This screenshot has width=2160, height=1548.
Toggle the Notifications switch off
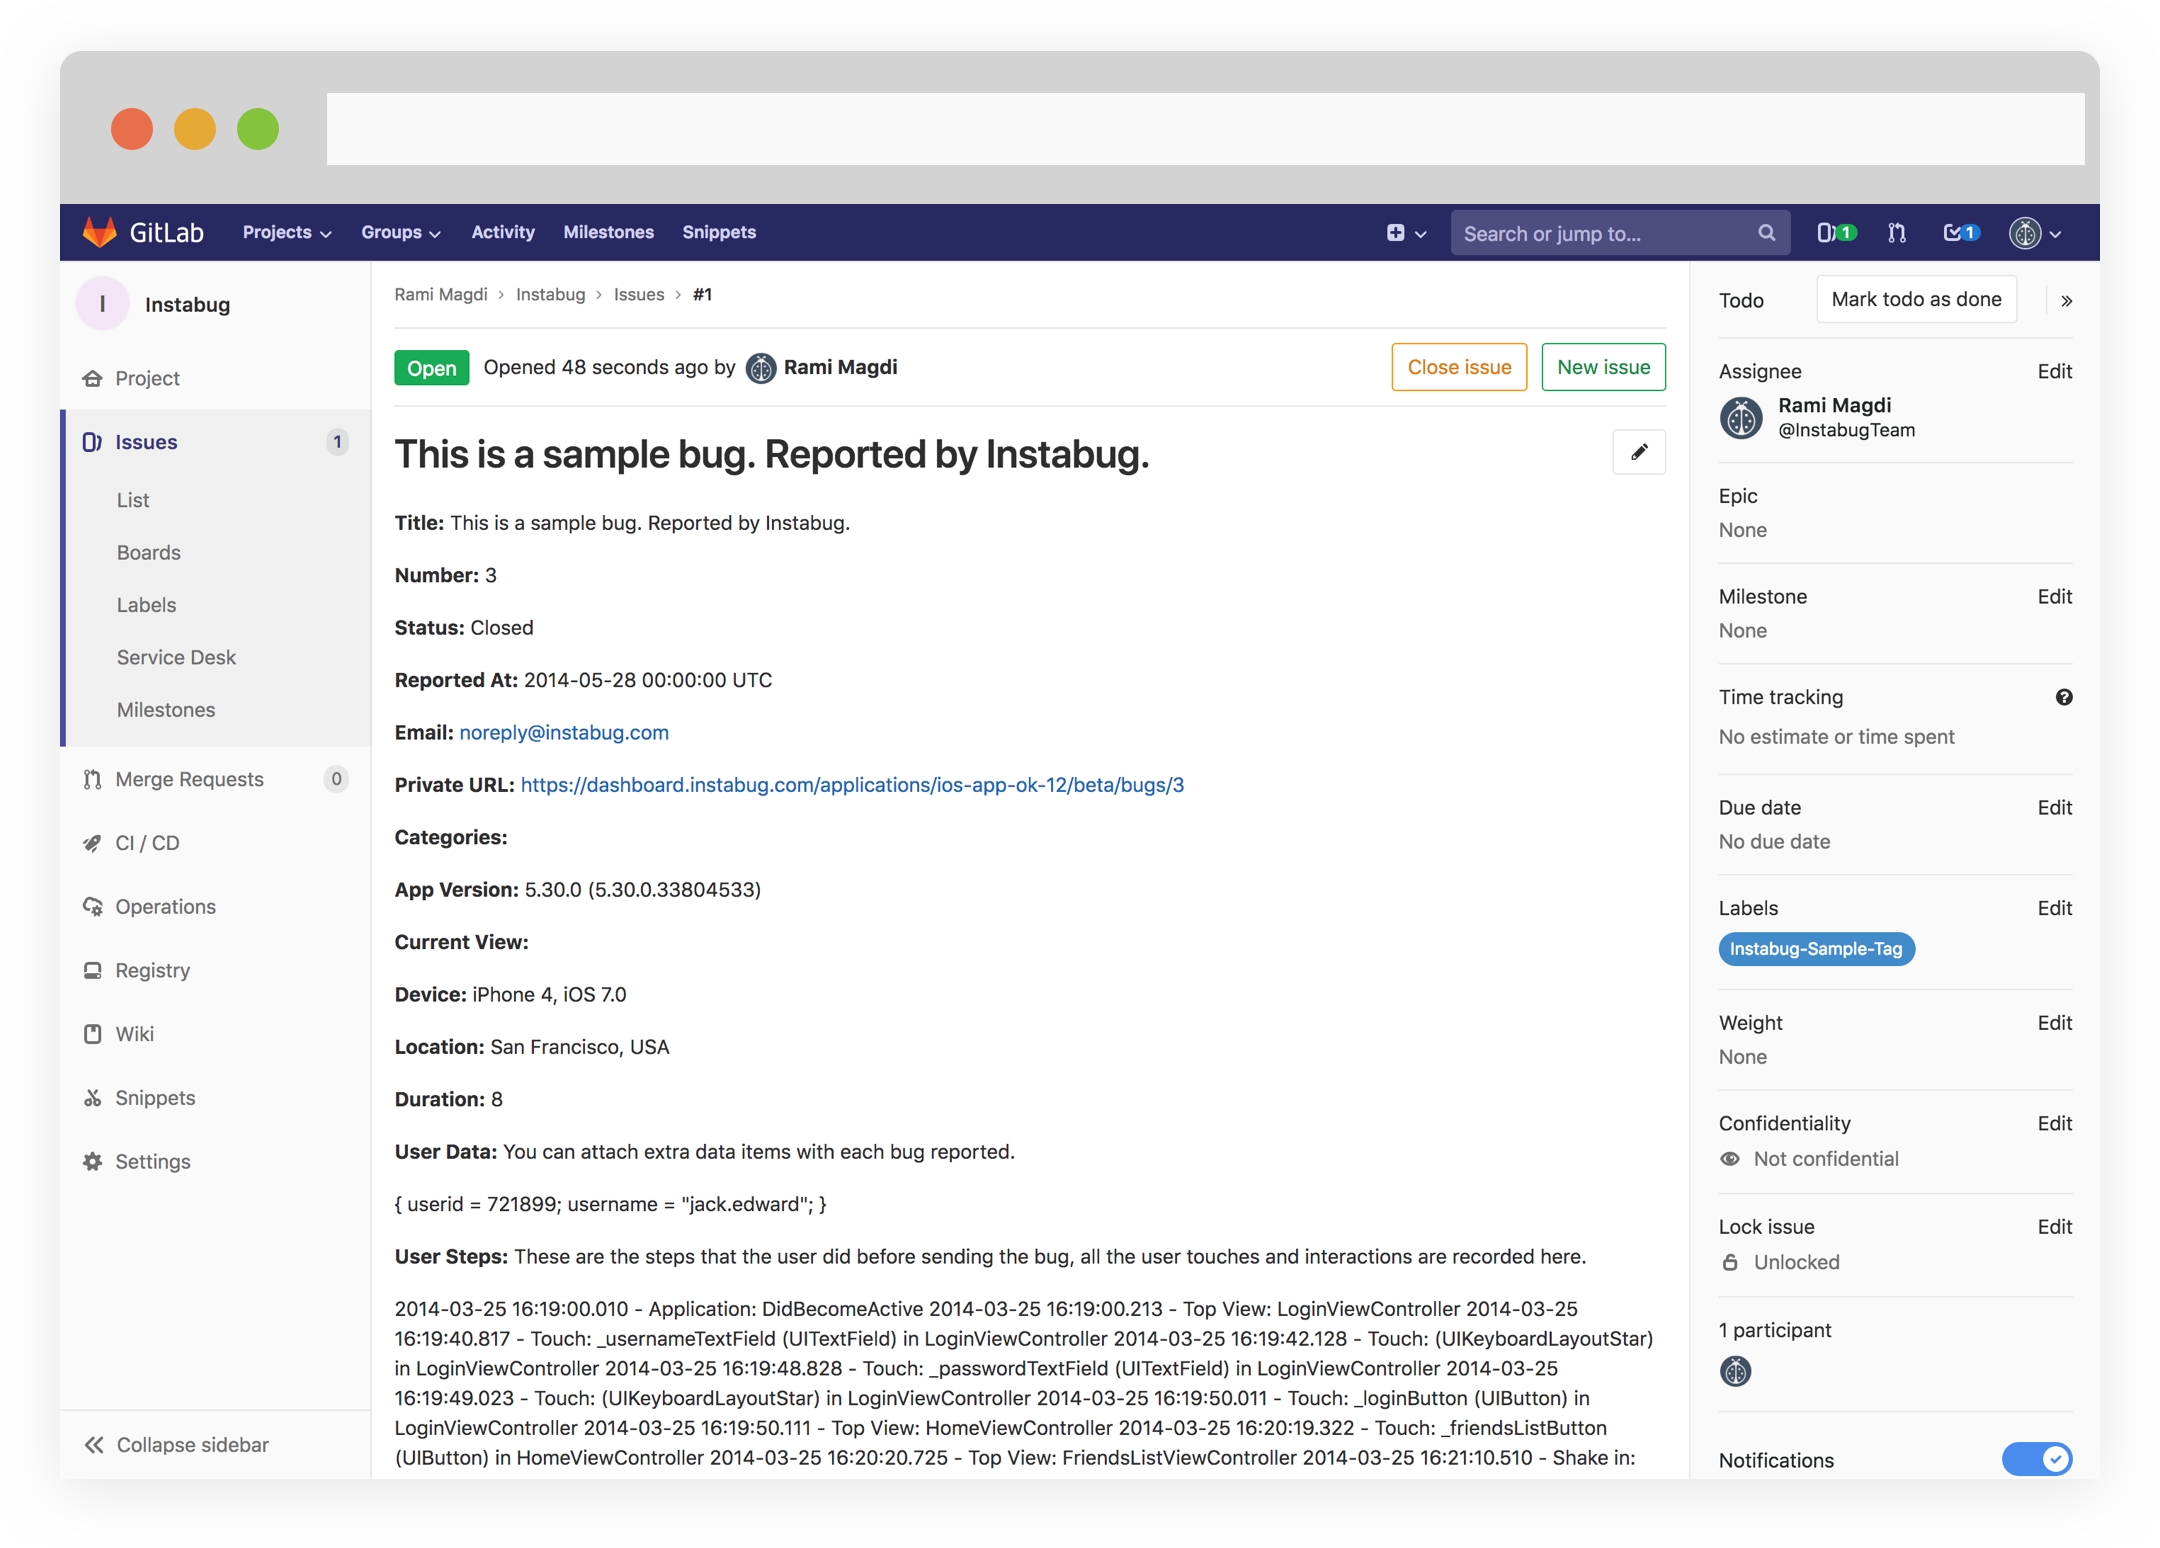[2036, 1459]
